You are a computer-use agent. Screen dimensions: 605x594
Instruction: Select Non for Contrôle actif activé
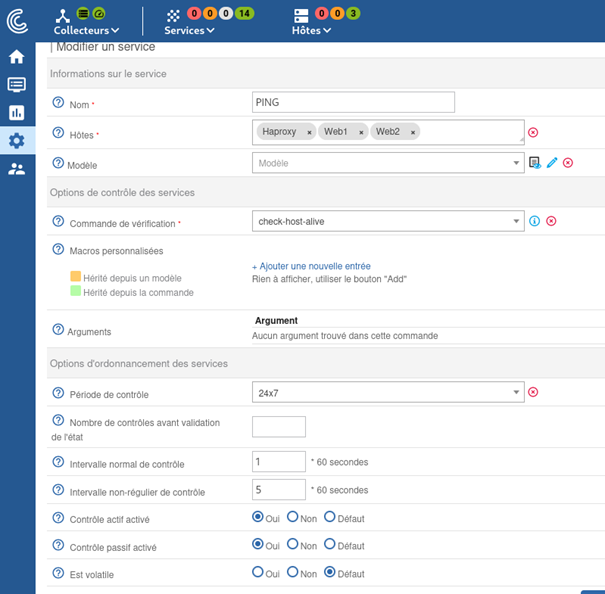point(293,517)
